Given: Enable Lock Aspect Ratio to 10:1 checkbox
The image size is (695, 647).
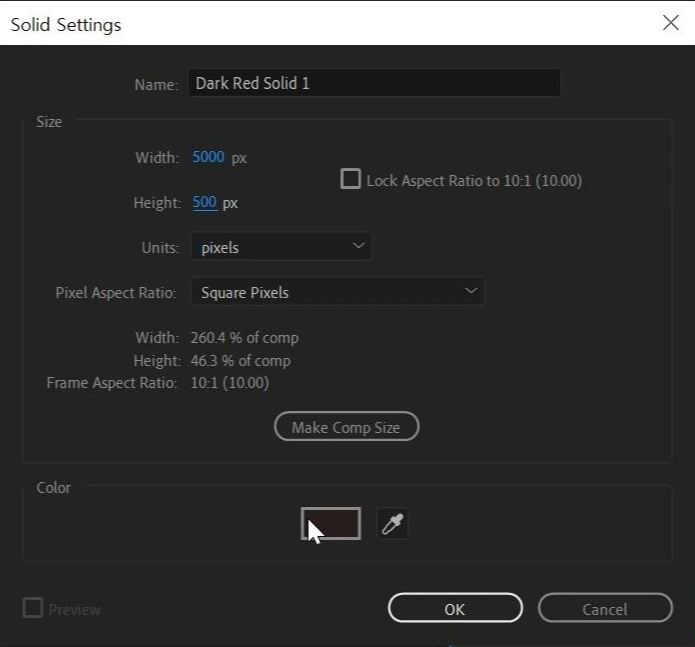Looking at the screenshot, I should coord(350,179).
